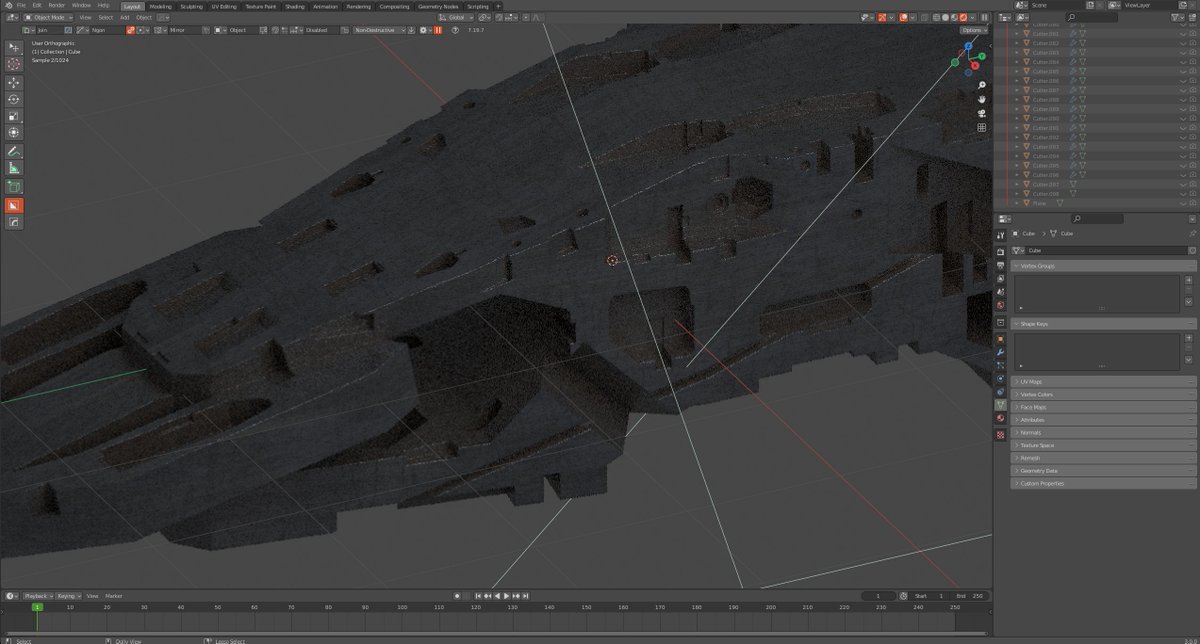The image size is (1200, 644).
Task: Select the Add Cube tool
Action: (x=14, y=187)
